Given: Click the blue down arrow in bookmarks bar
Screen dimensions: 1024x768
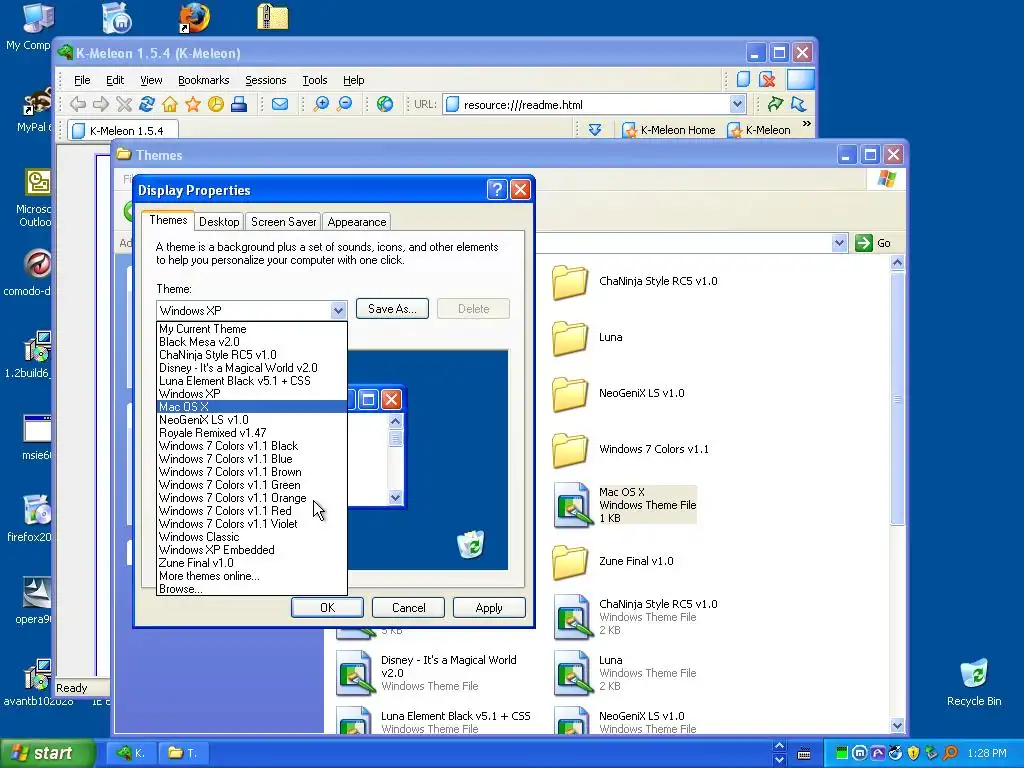Looking at the screenshot, I should pyautogui.click(x=595, y=130).
